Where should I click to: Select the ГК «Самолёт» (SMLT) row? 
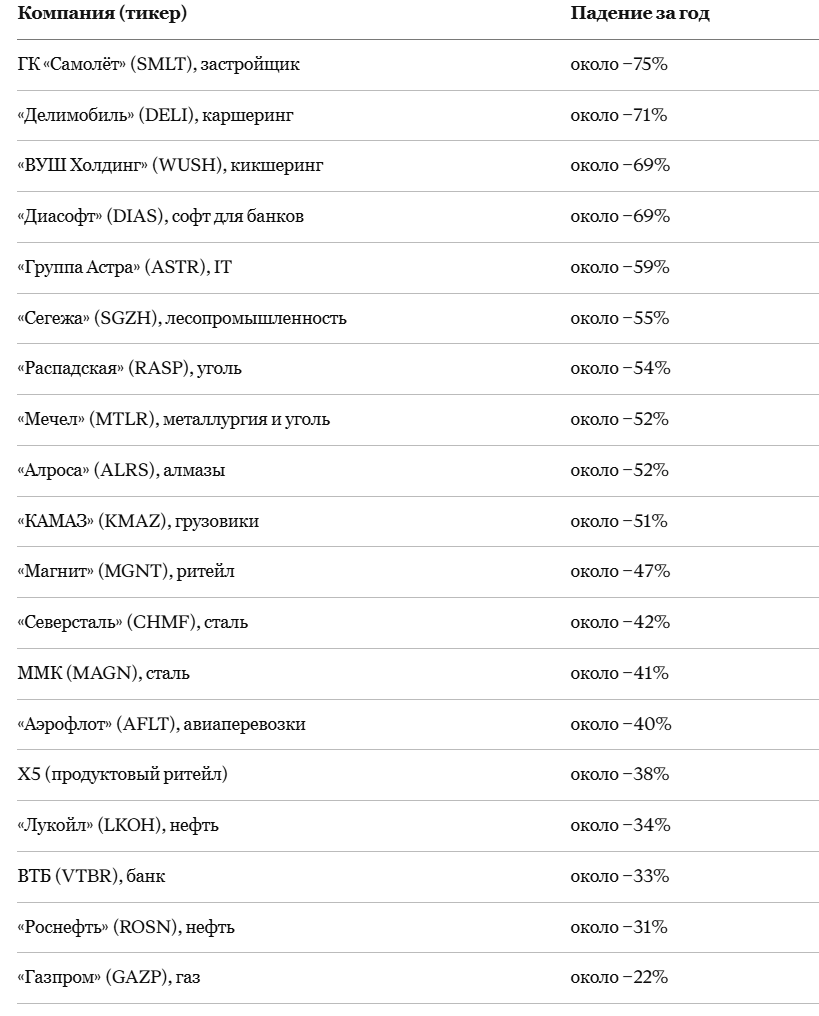pos(418,65)
